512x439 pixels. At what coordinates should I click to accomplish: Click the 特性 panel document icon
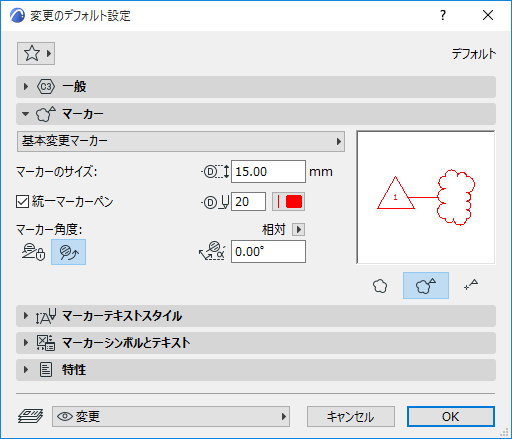coord(46,370)
